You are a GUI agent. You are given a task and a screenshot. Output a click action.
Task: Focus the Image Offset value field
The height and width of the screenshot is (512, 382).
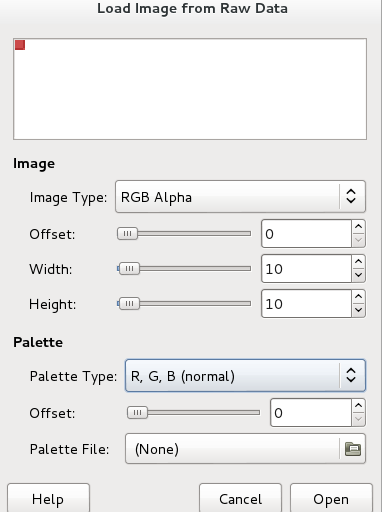(306, 234)
